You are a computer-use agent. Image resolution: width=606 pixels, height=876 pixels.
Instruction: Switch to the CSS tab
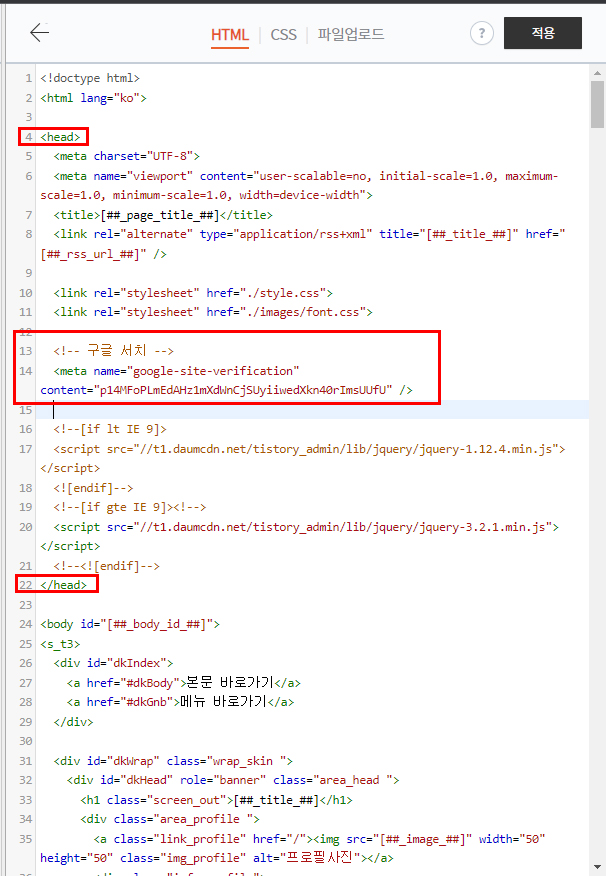click(283, 35)
